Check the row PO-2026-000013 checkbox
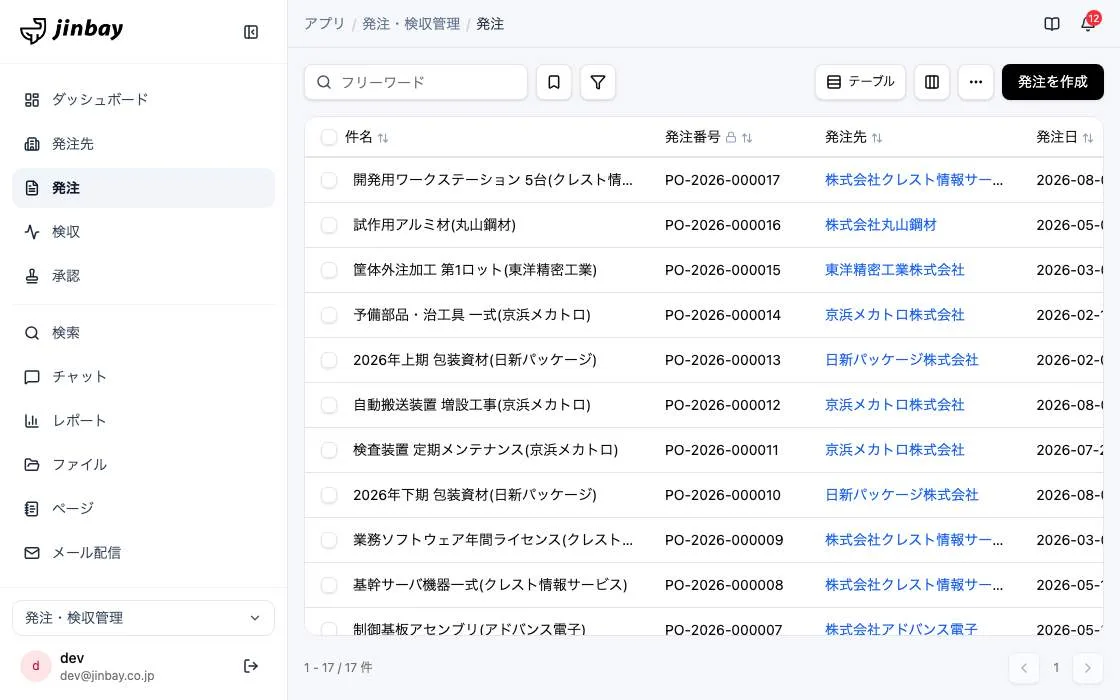Viewport: 1120px width, 700px height. point(329,360)
